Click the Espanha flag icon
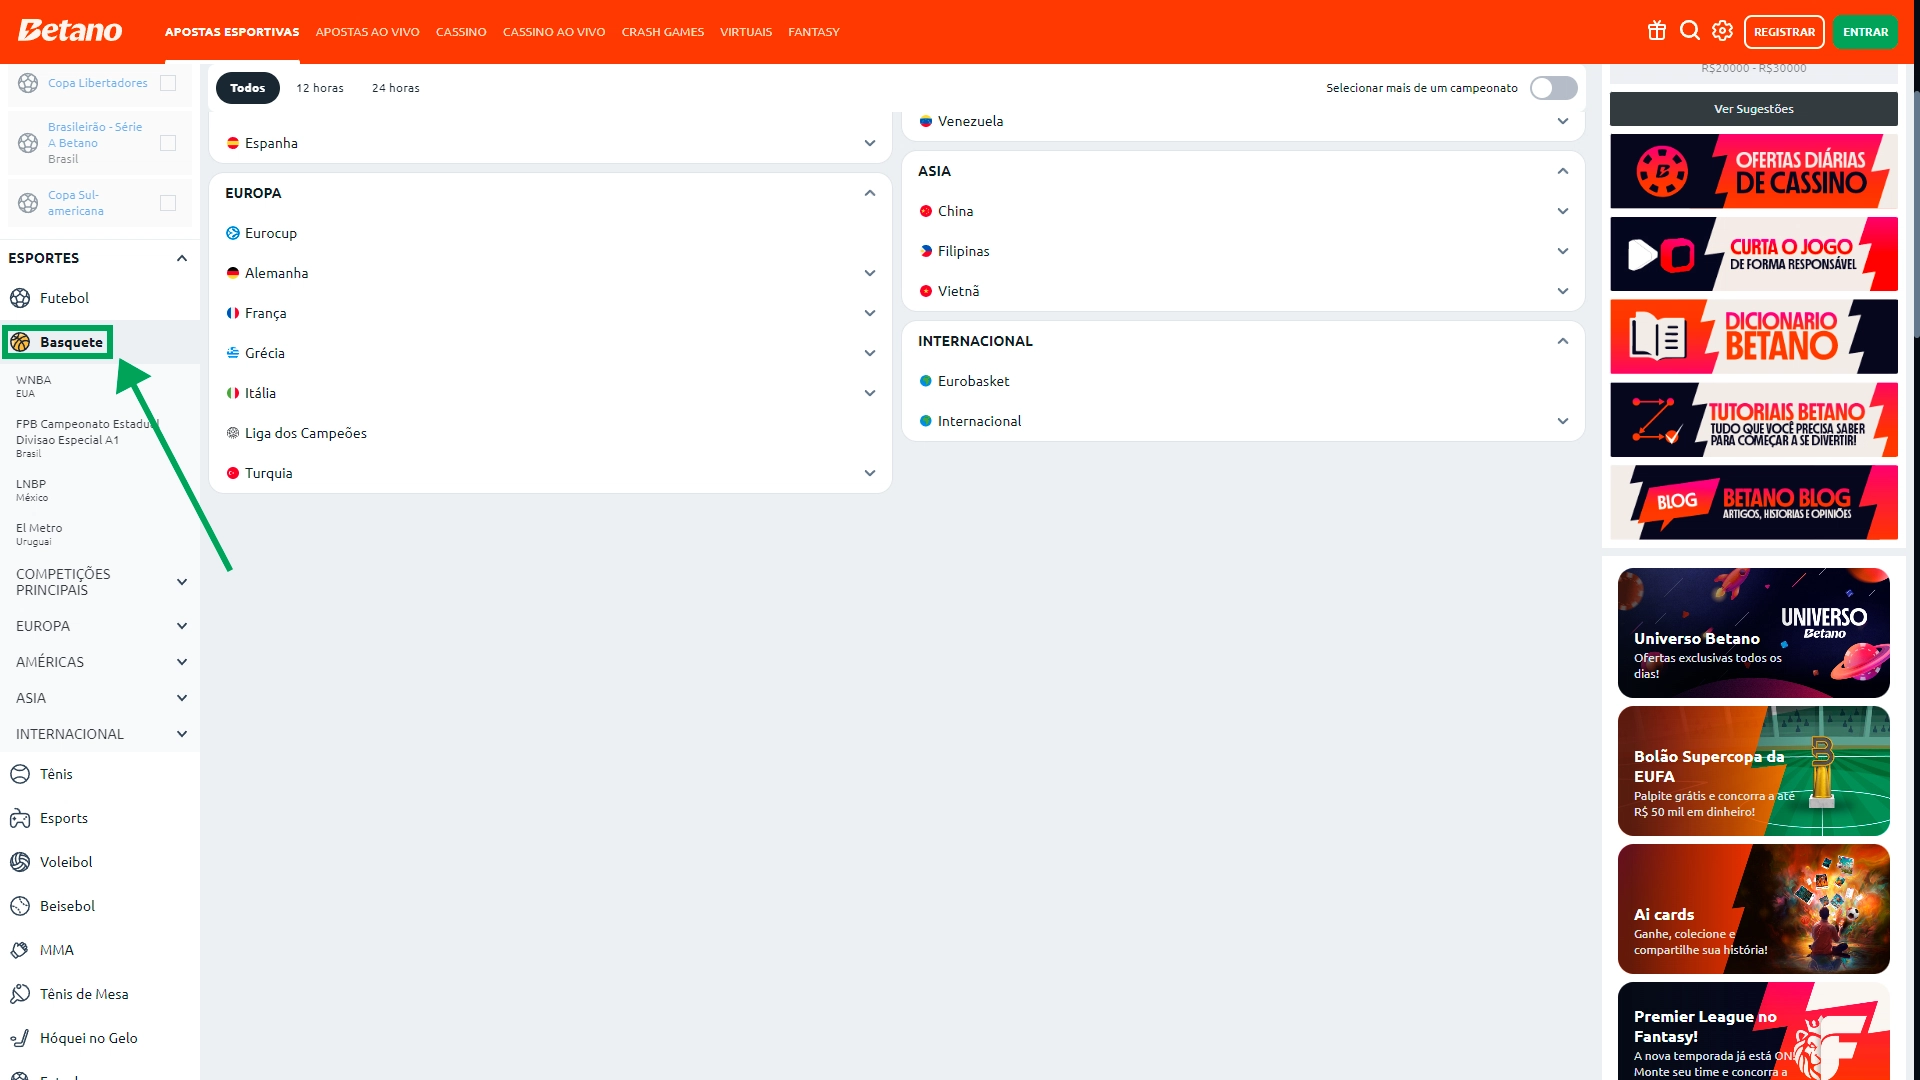This screenshot has height=1080, width=1920. (x=233, y=143)
